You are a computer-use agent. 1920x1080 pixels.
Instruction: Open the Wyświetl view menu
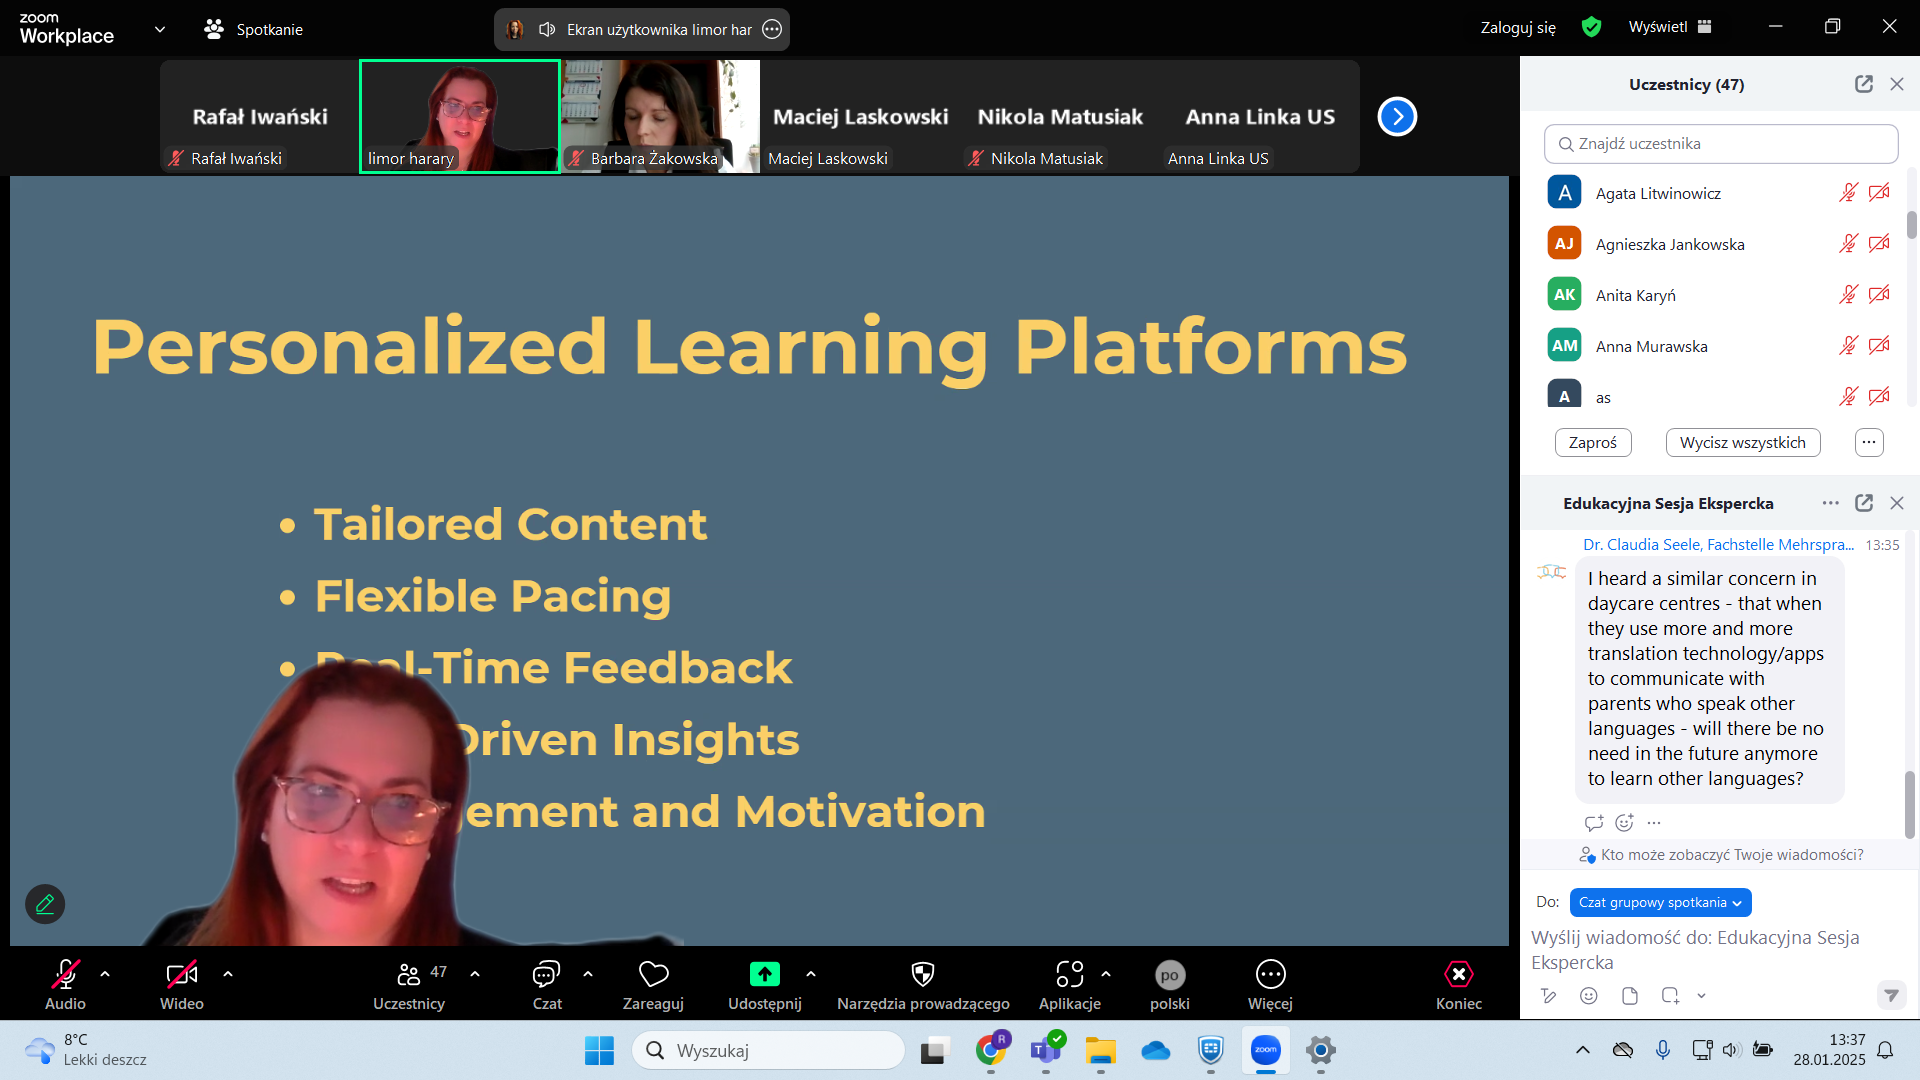pos(1670,27)
